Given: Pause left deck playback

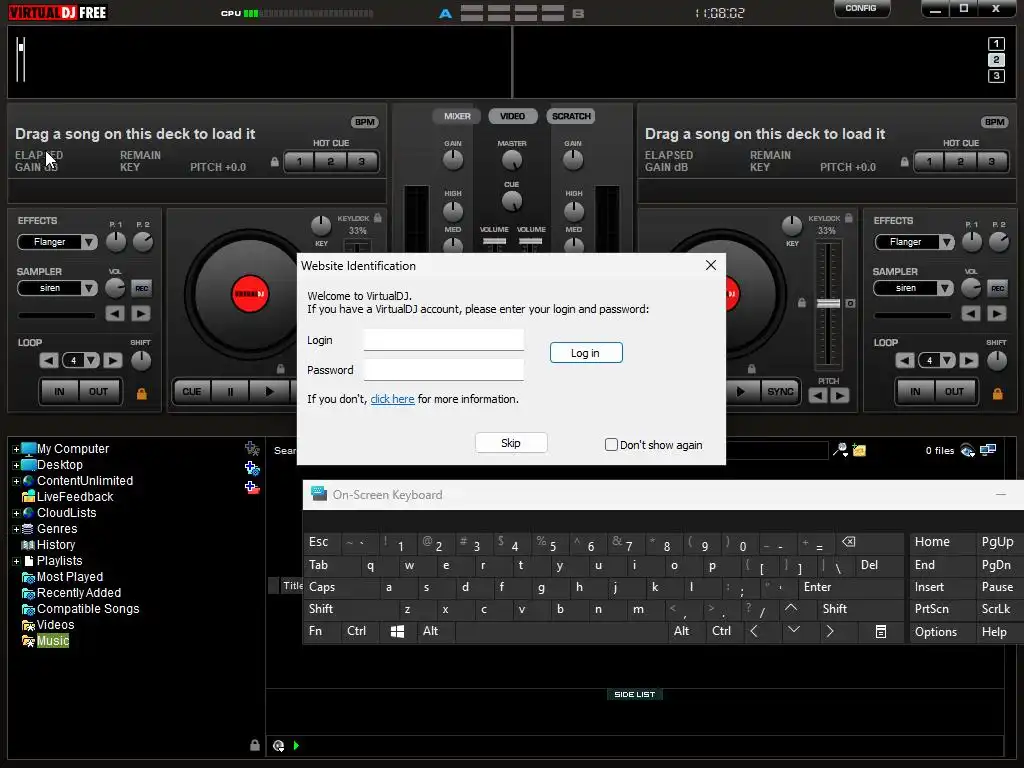Looking at the screenshot, I should (x=230, y=392).
